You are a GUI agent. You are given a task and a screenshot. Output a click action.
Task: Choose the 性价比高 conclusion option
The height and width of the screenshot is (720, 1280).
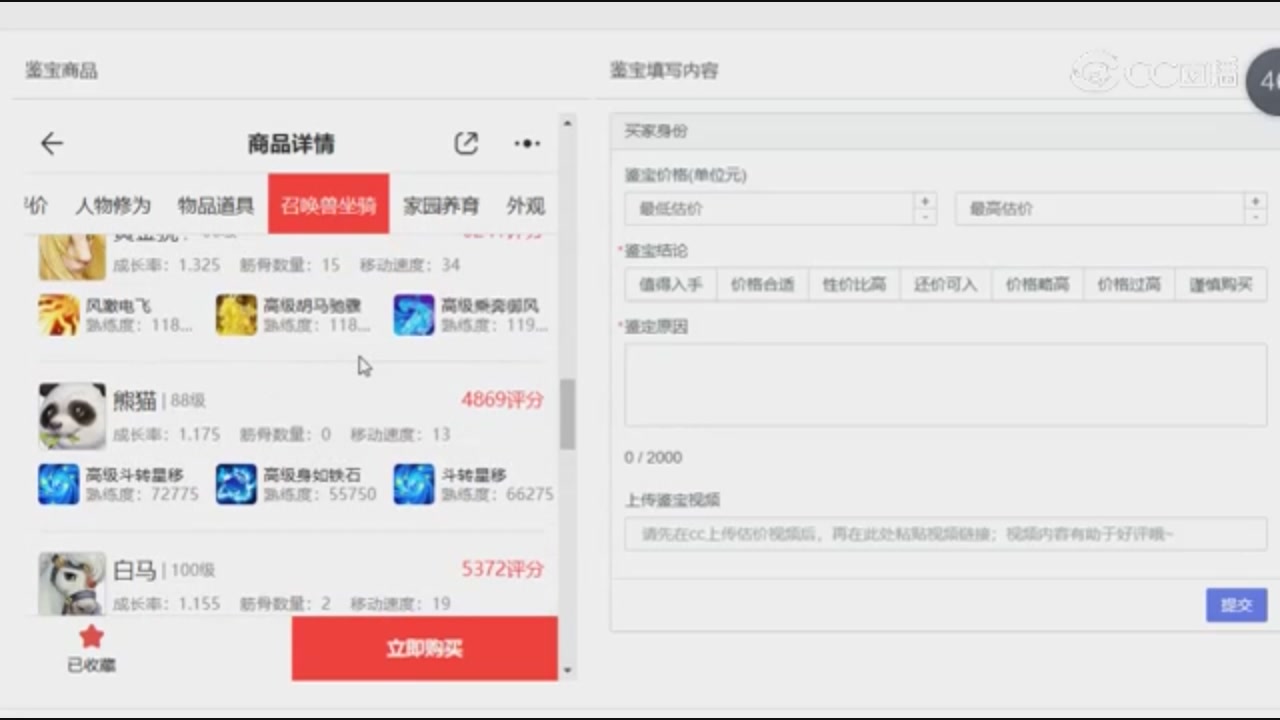click(854, 284)
